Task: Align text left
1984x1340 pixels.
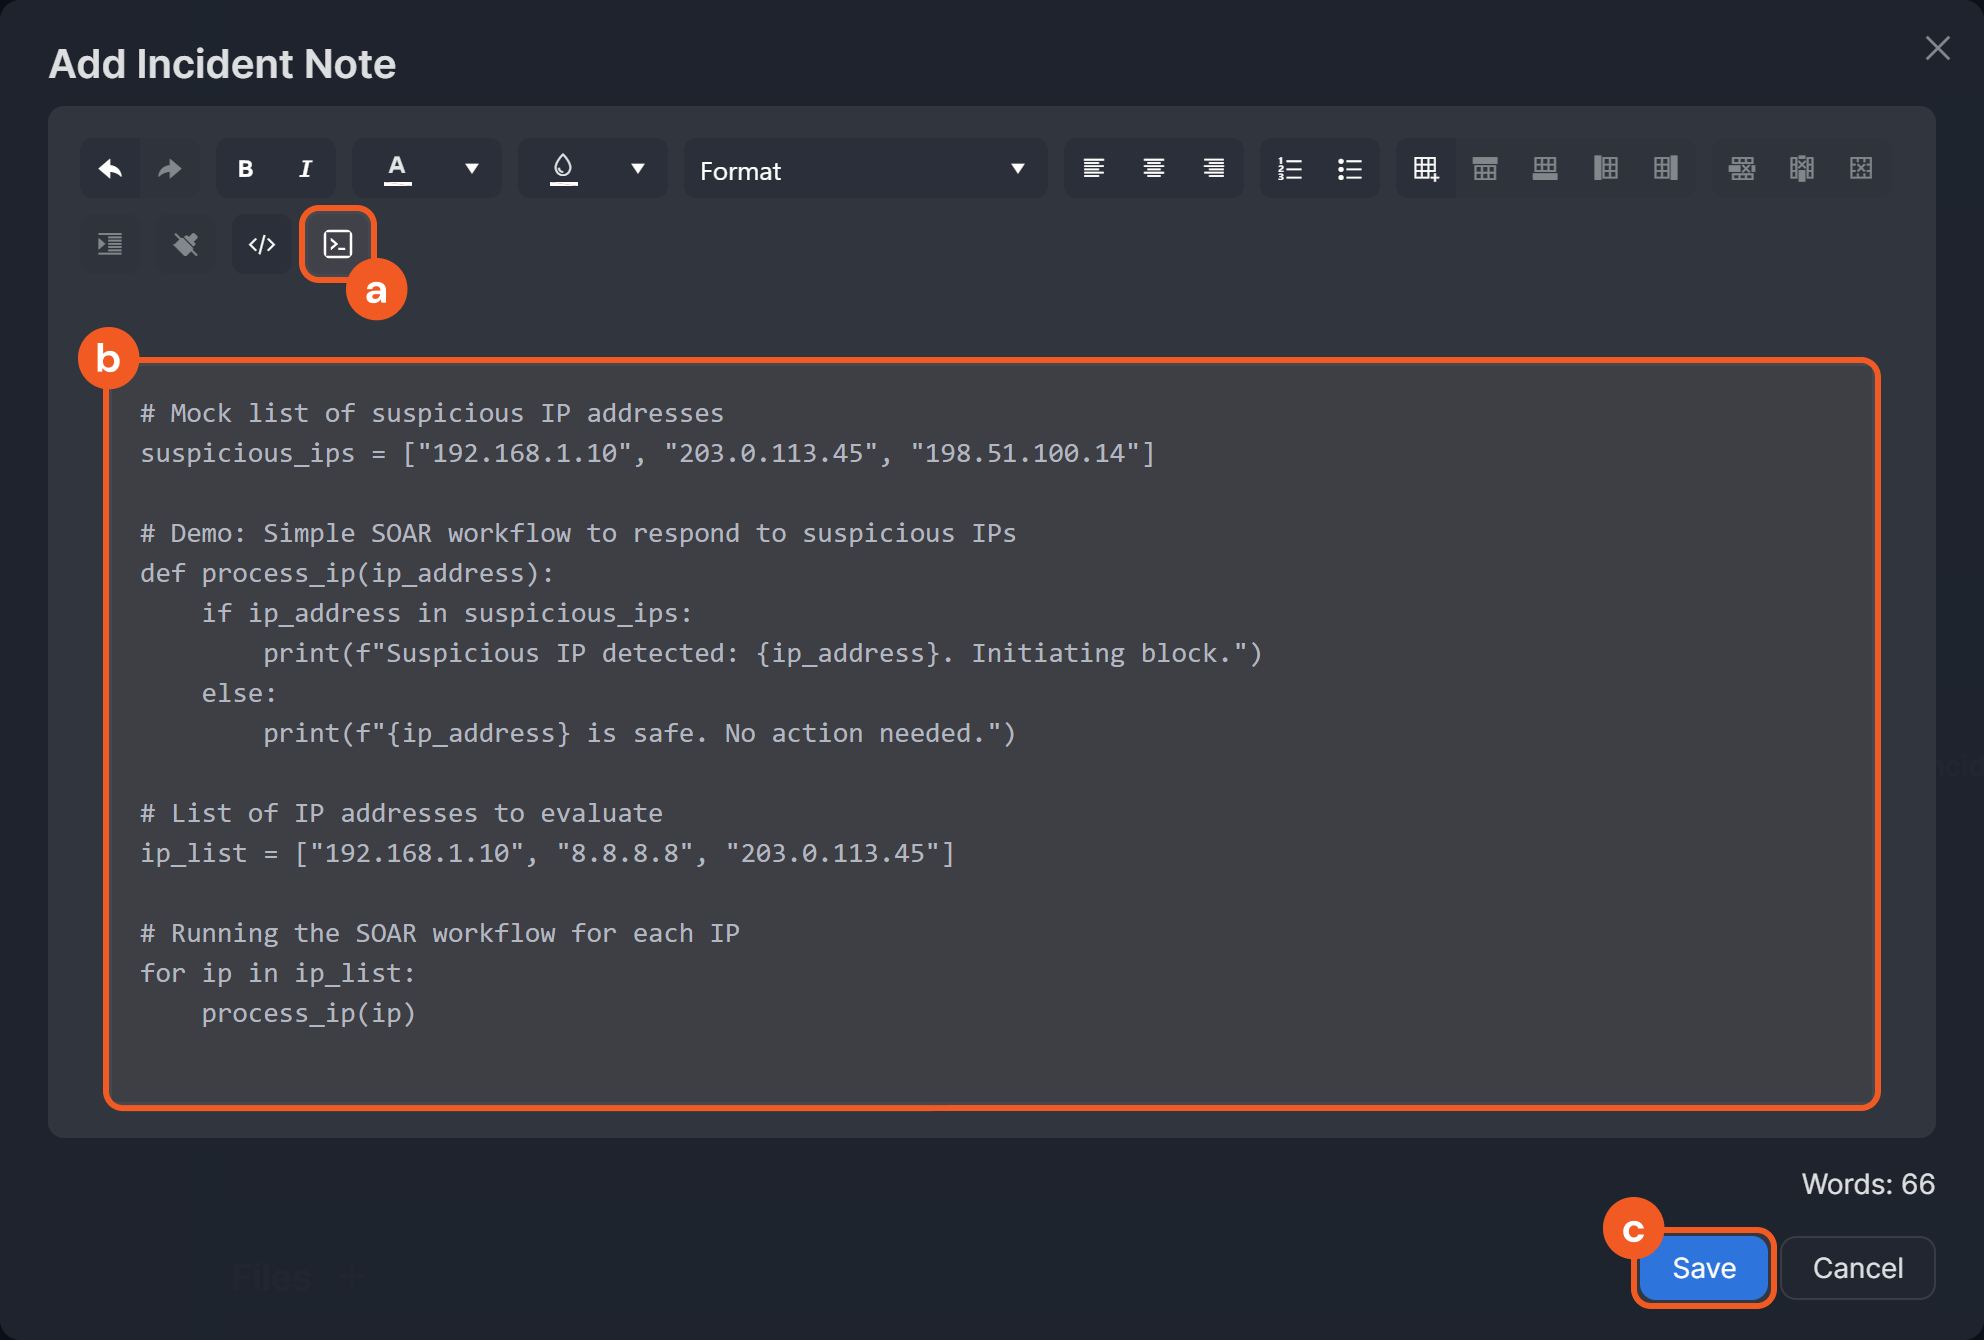Action: (x=1094, y=169)
